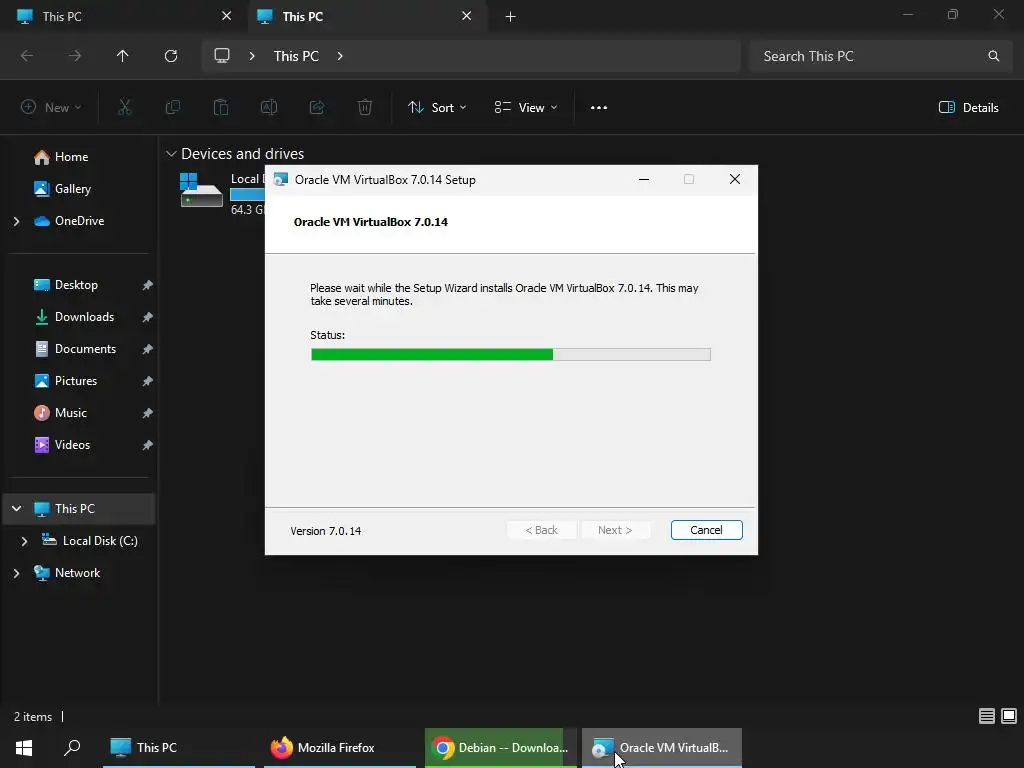Image resolution: width=1024 pixels, height=768 pixels.
Task: Select OneDrive in the sidebar
Action: (79, 221)
